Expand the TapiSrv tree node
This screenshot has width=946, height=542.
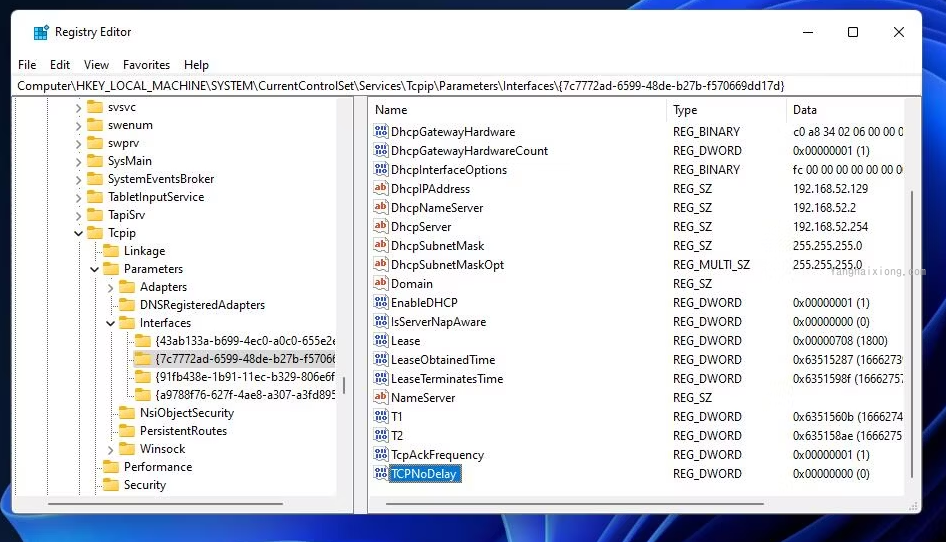pos(78,215)
